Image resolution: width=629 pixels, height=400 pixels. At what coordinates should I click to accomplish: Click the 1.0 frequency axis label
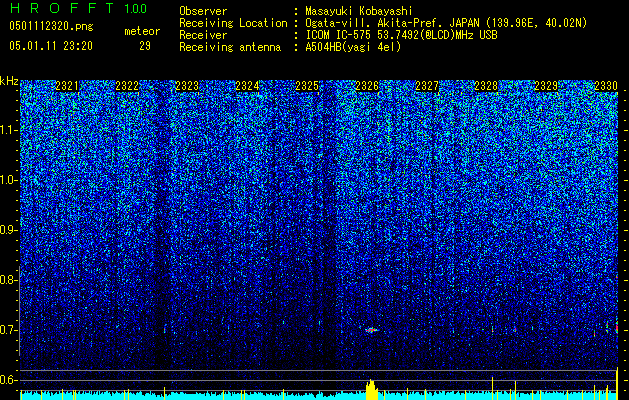9,180
